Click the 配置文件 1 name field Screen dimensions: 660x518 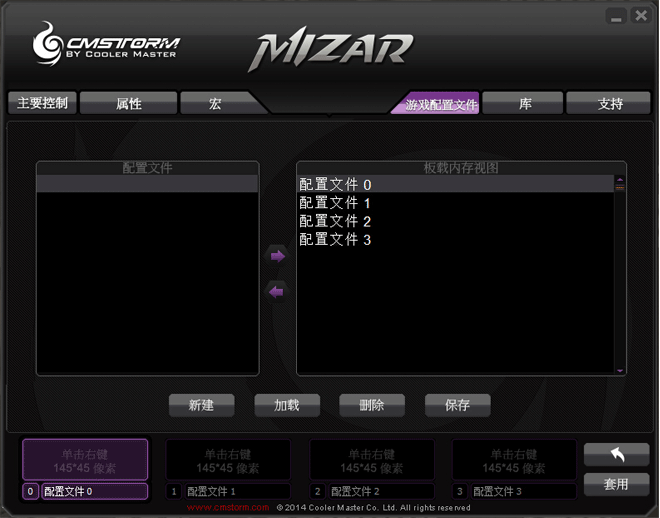click(238, 491)
